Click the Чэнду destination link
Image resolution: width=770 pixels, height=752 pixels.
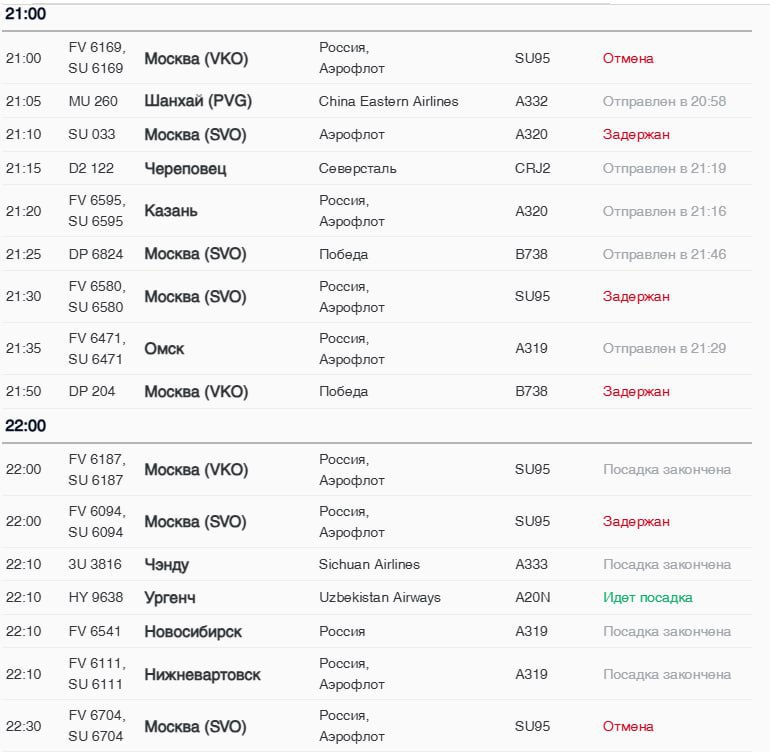point(166,565)
